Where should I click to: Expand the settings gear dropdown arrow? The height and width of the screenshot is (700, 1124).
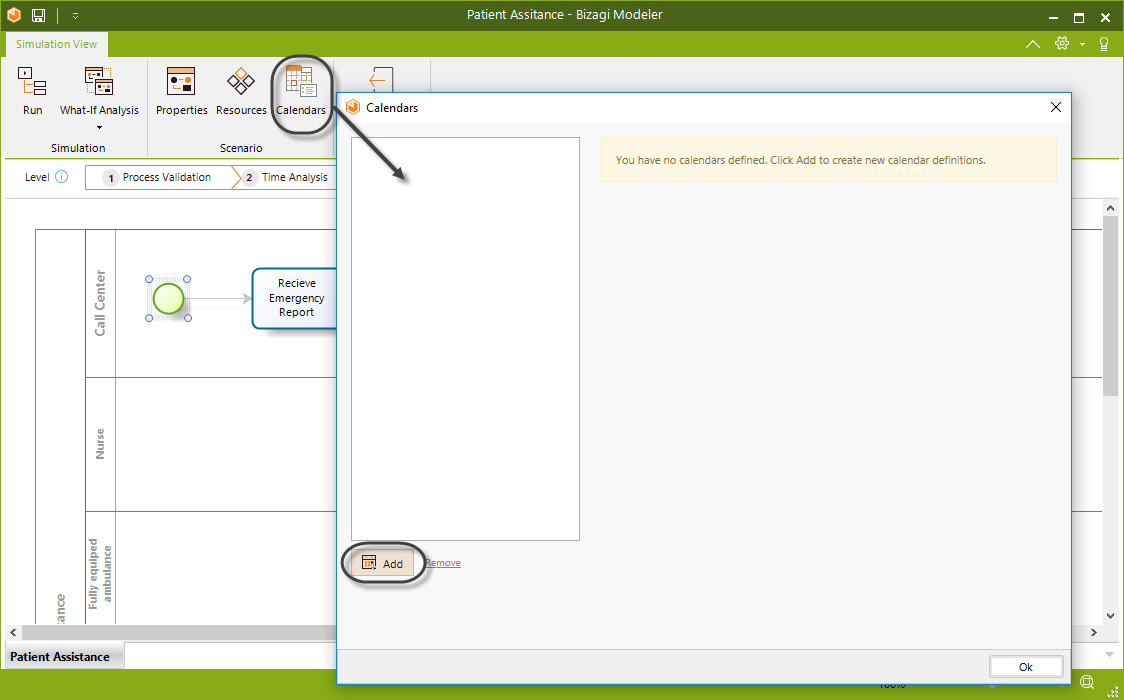point(1082,44)
